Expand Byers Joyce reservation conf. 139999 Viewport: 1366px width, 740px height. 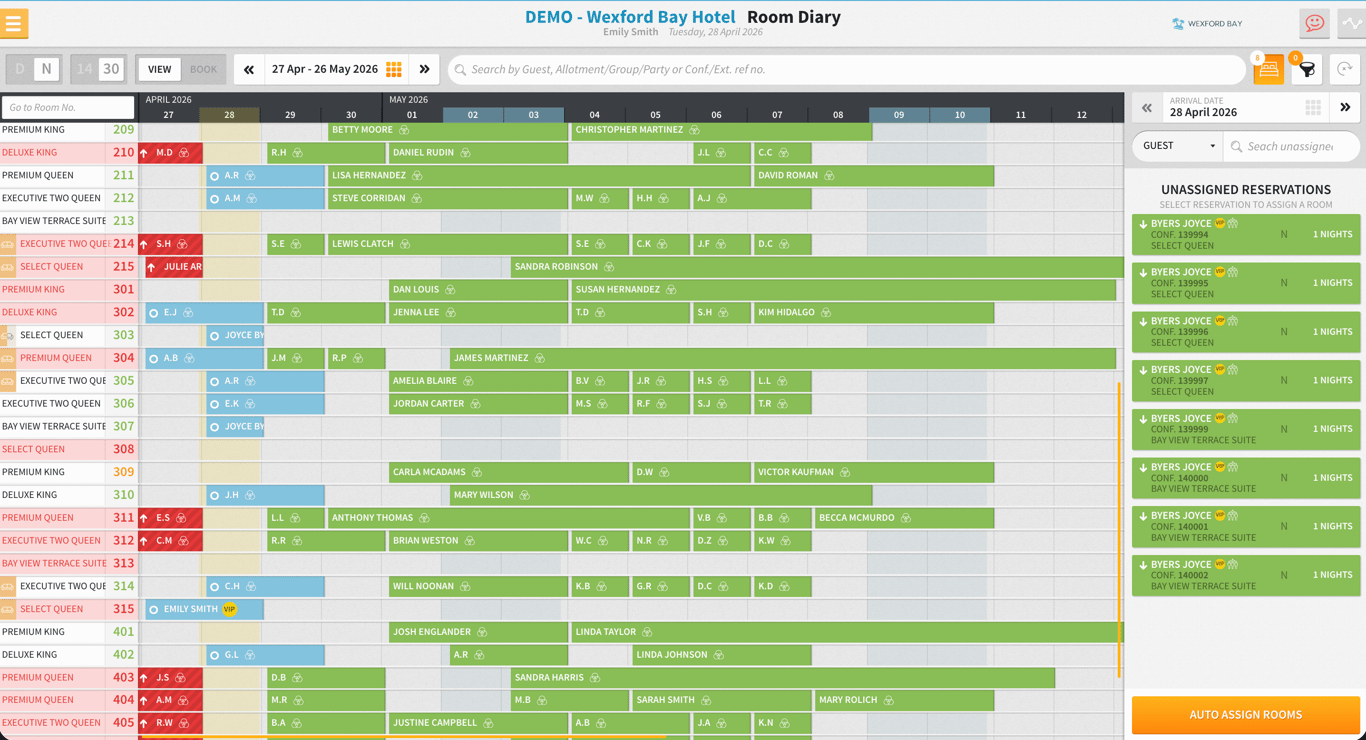coord(1246,429)
